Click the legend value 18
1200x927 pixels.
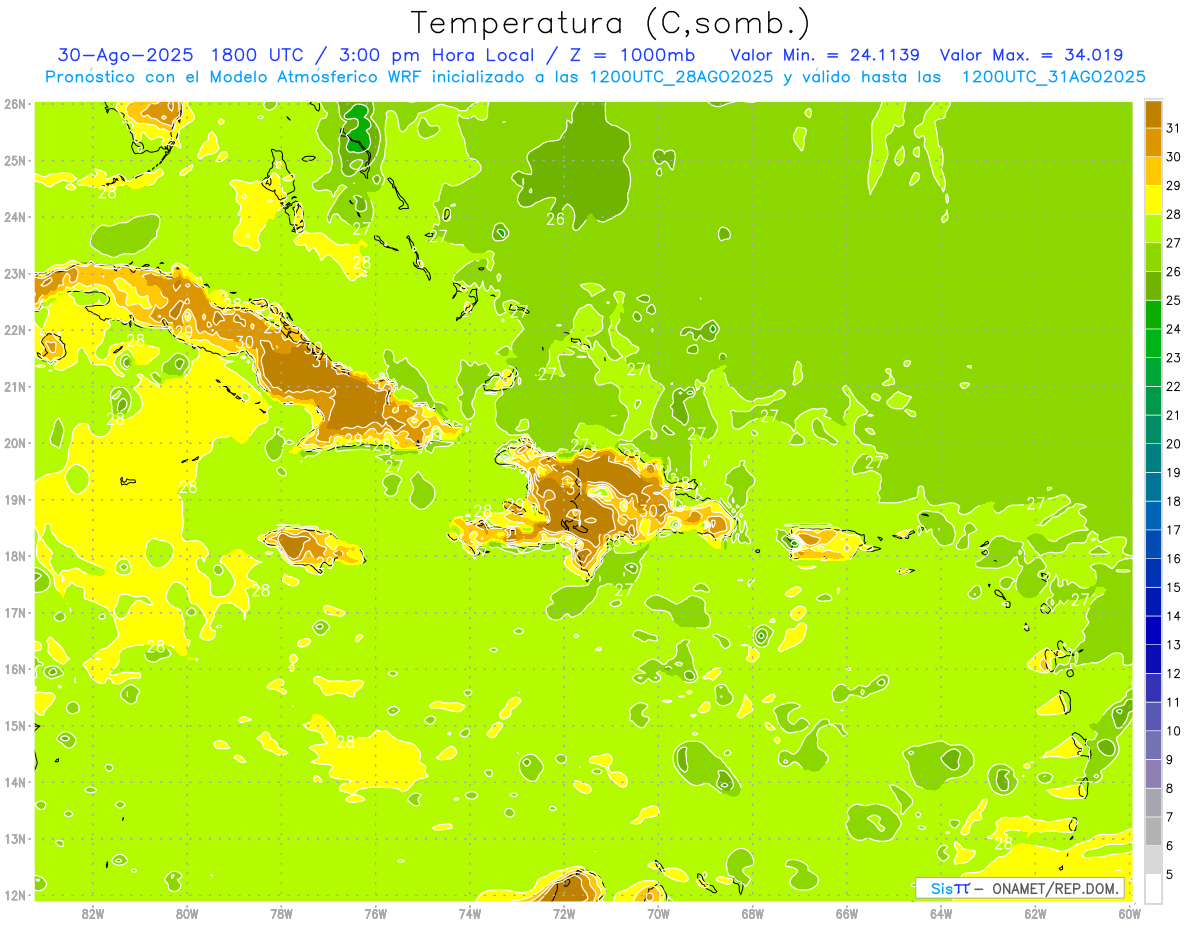tap(1173, 501)
